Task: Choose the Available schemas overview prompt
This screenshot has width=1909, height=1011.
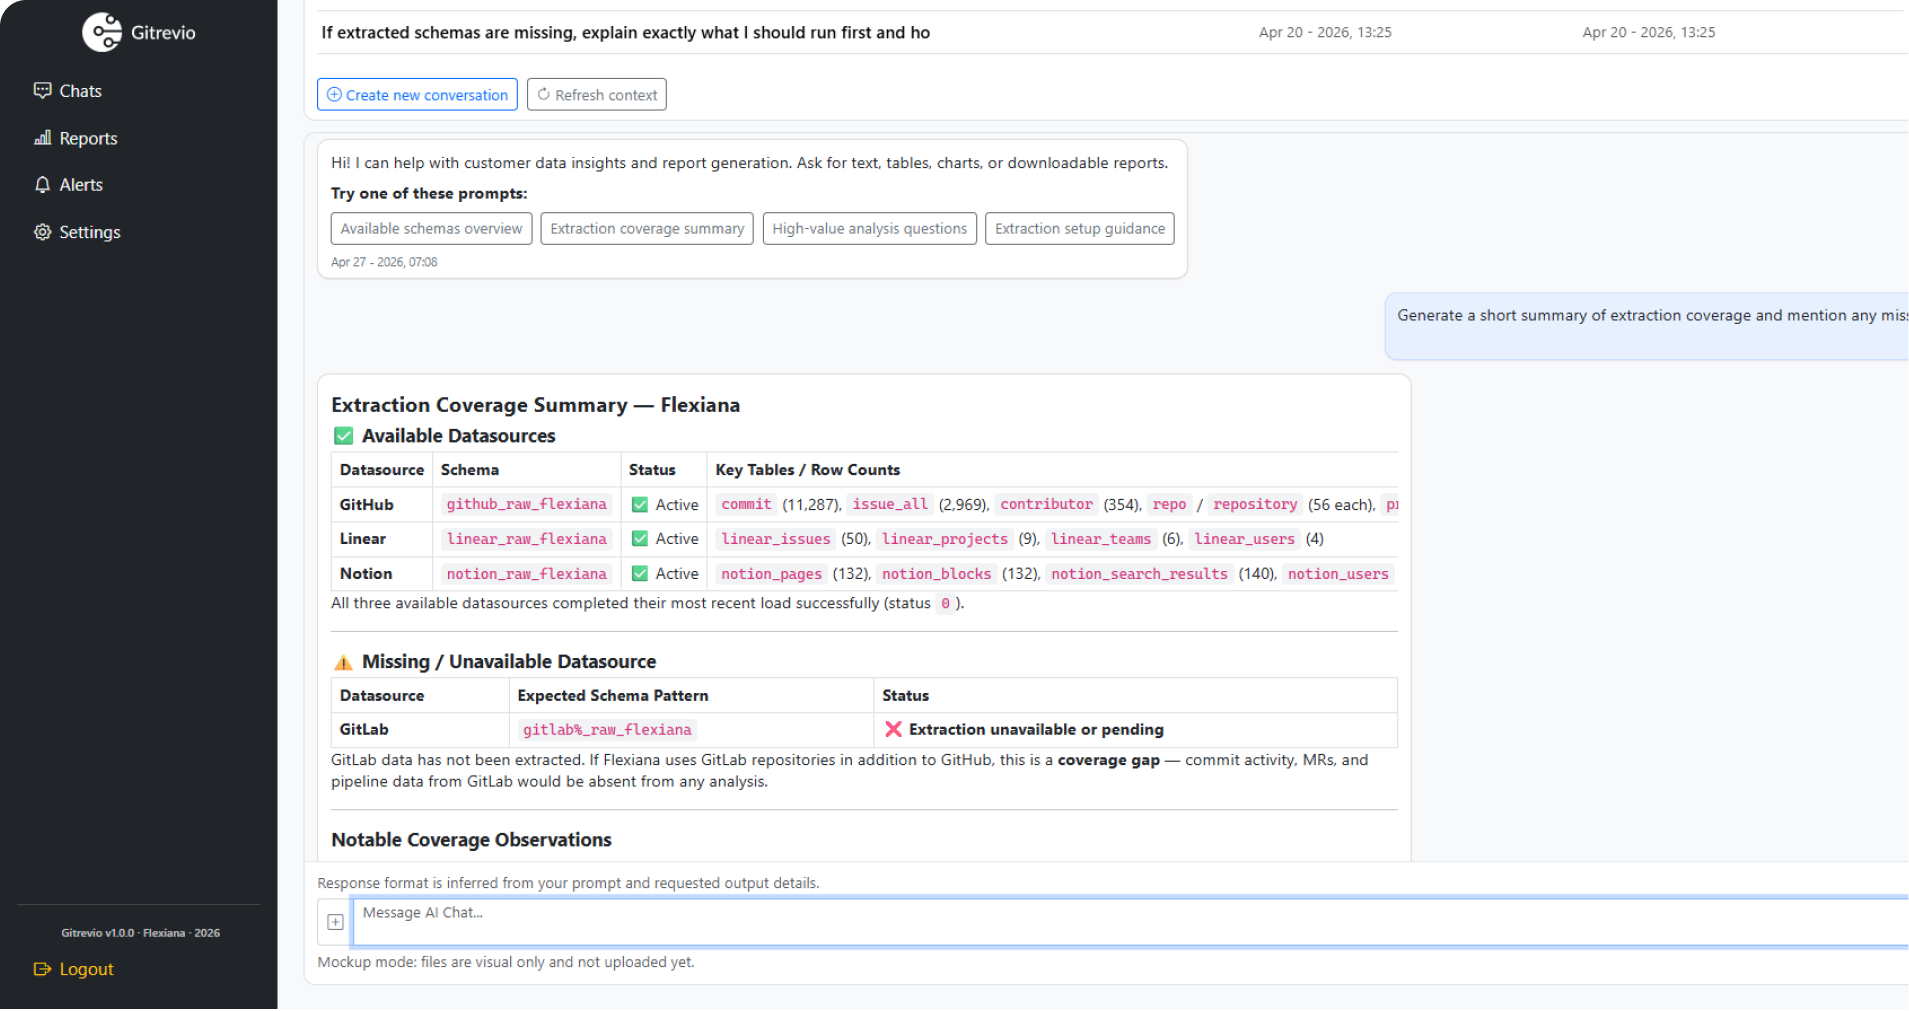Action: (x=431, y=229)
